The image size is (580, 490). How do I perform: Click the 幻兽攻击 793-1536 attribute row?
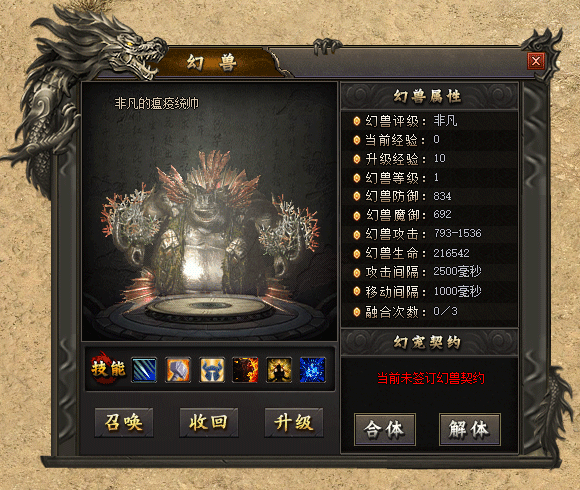(x=429, y=234)
